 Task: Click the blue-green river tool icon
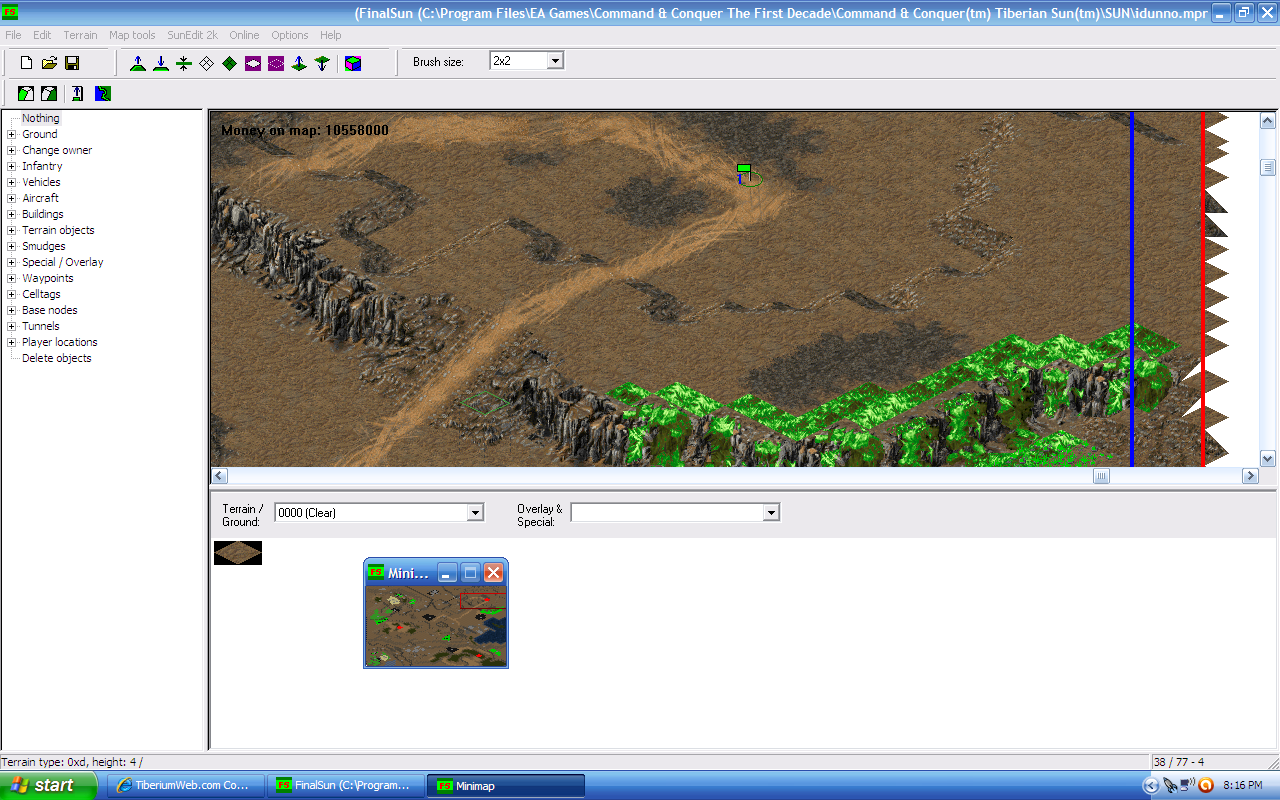click(x=103, y=94)
